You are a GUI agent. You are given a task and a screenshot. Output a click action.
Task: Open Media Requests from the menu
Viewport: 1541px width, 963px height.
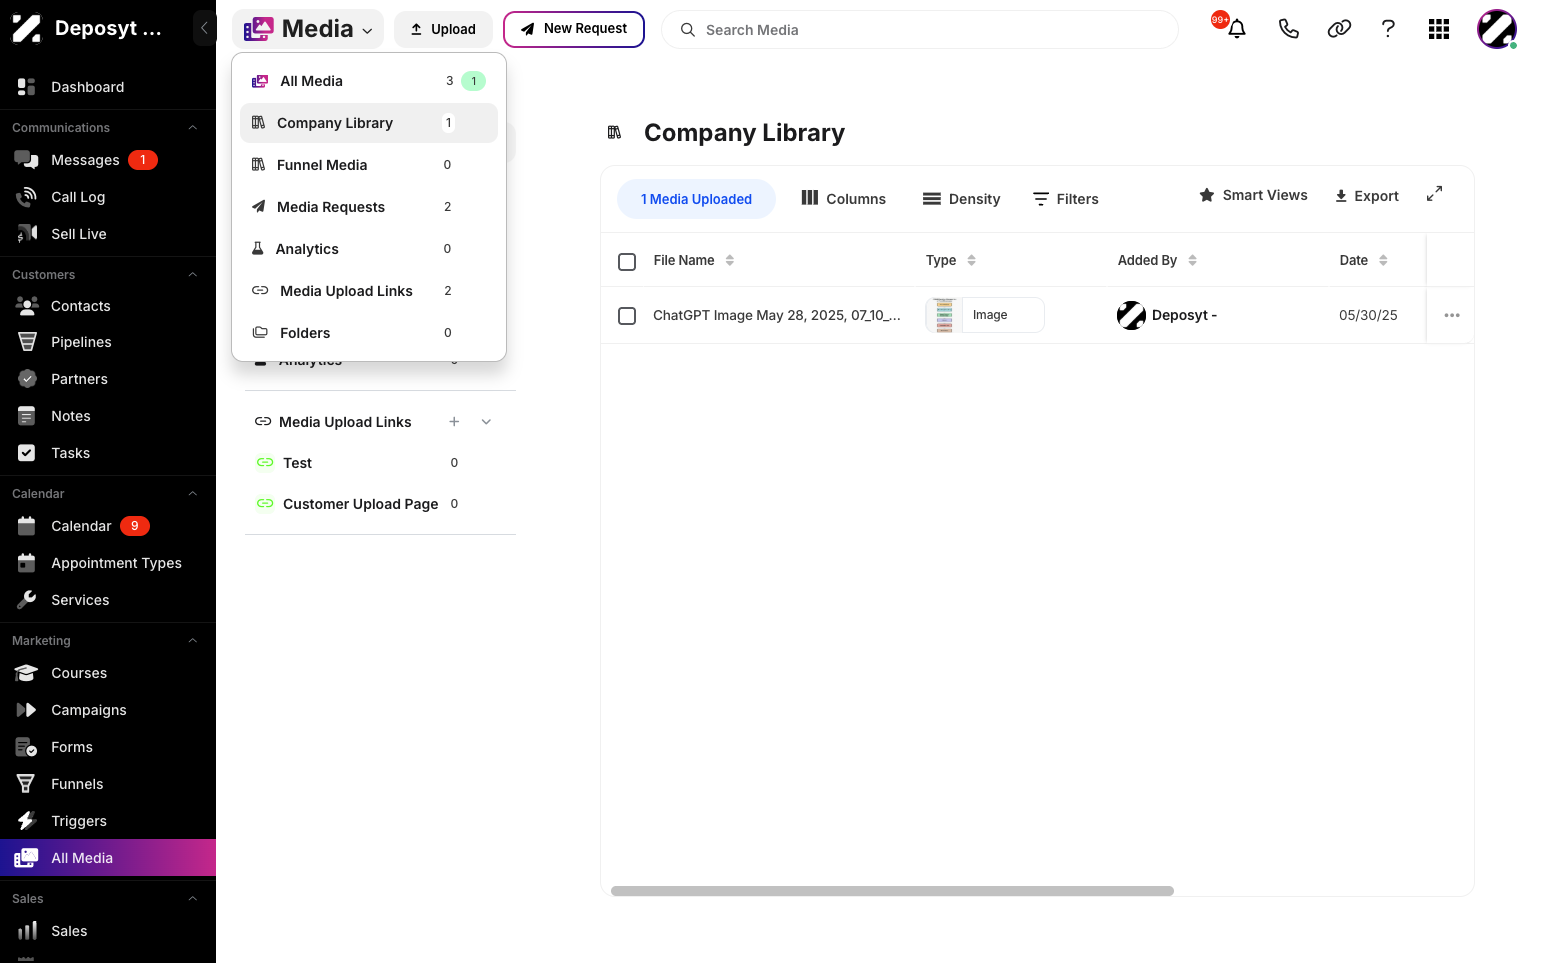point(369,207)
